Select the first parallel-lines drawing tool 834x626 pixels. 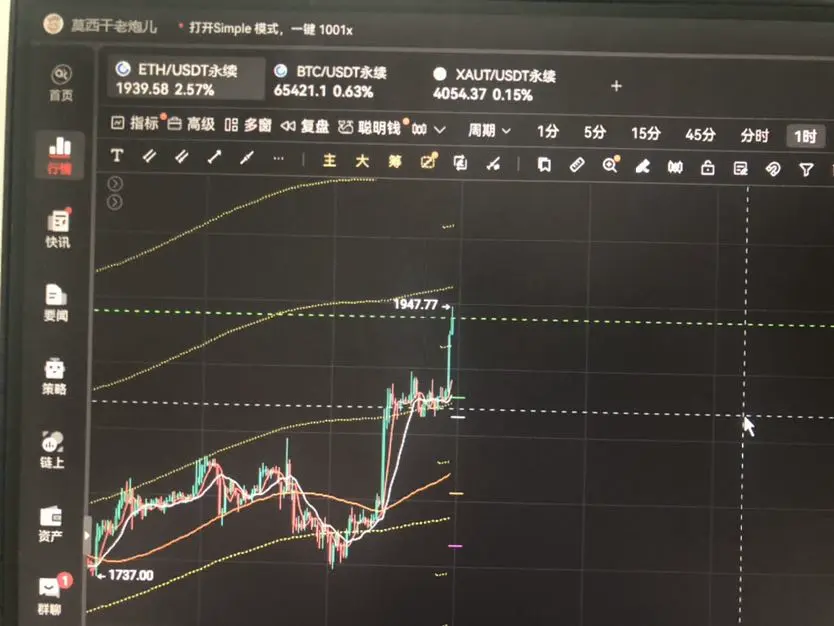click(x=149, y=156)
